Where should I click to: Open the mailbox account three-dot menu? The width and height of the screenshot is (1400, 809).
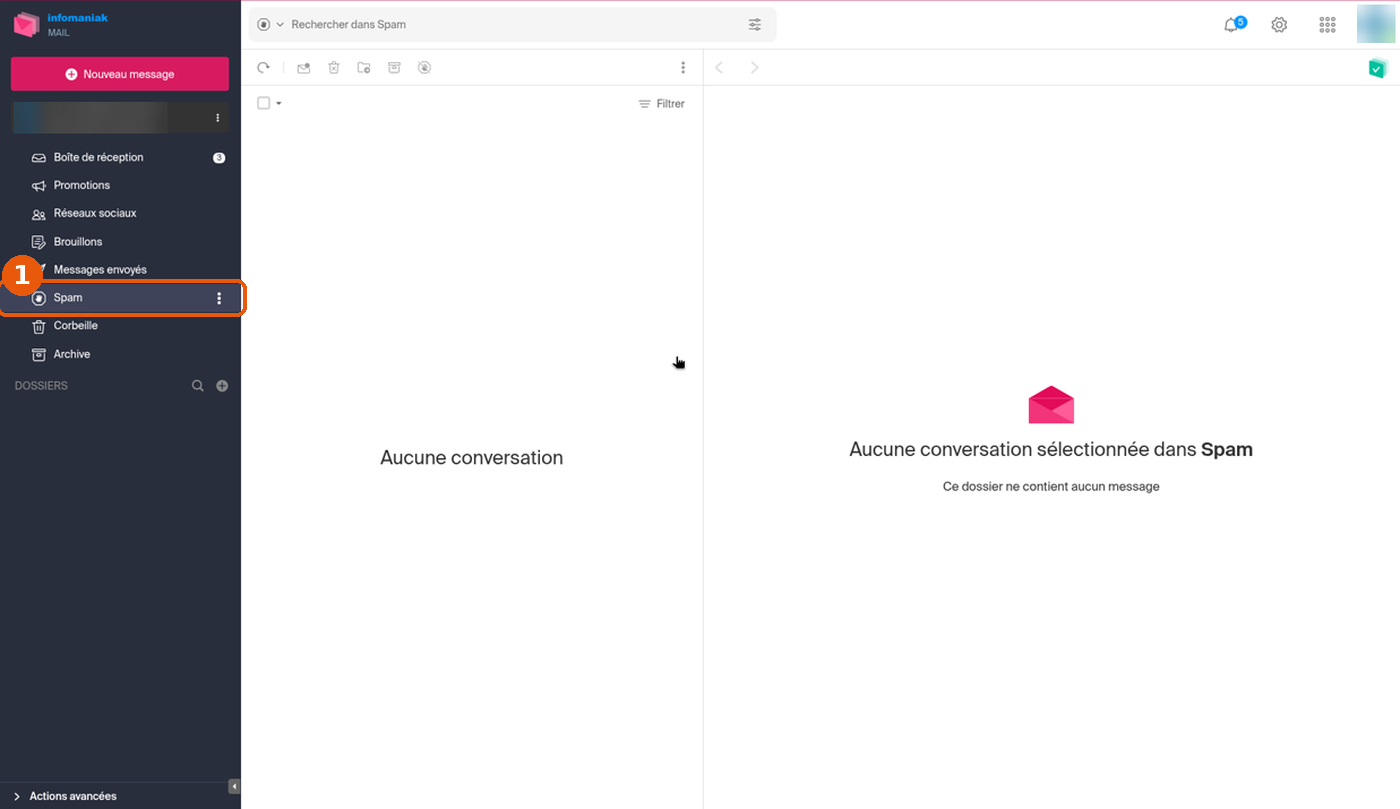click(218, 118)
